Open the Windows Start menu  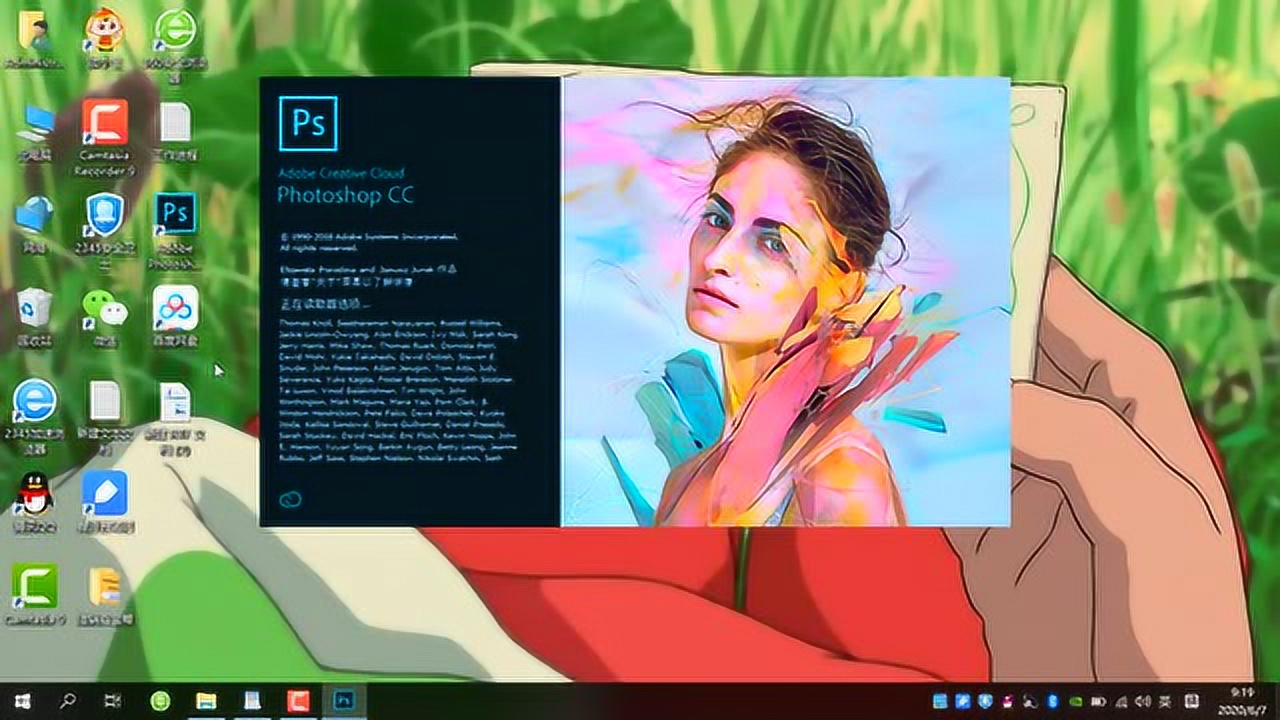[22, 701]
